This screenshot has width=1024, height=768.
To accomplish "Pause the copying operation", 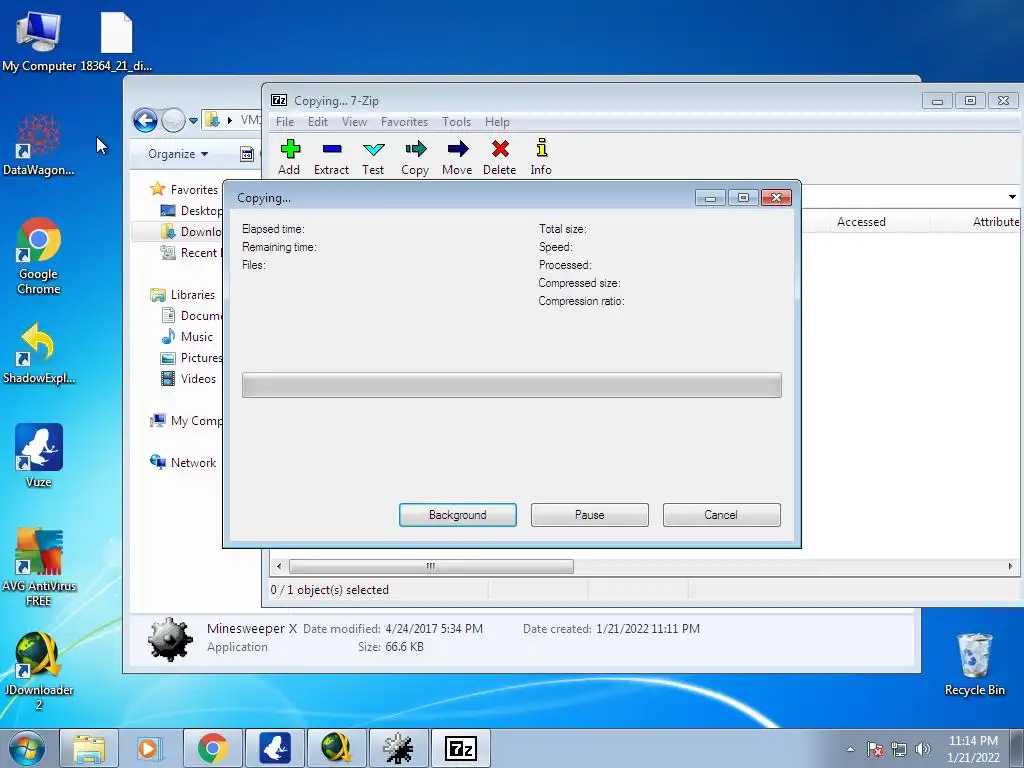I will (x=590, y=515).
